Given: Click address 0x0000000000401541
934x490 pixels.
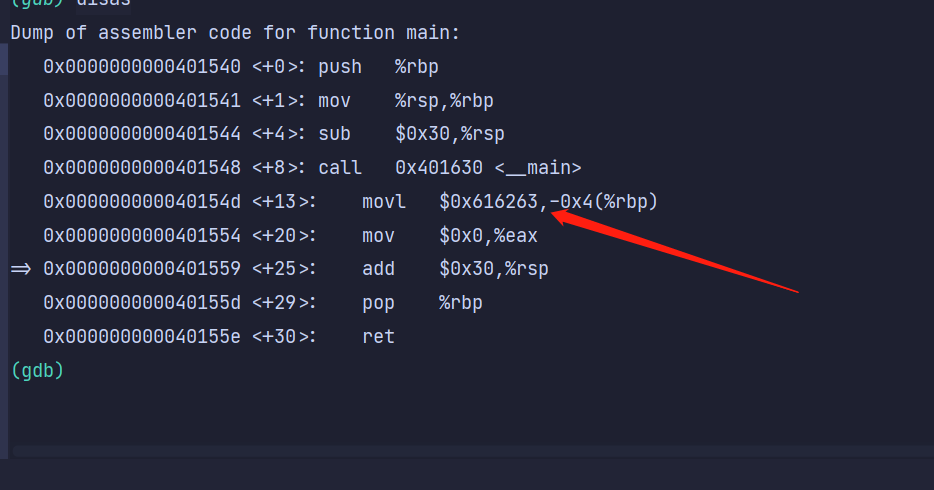Looking at the screenshot, I should [x=142, y=101].
